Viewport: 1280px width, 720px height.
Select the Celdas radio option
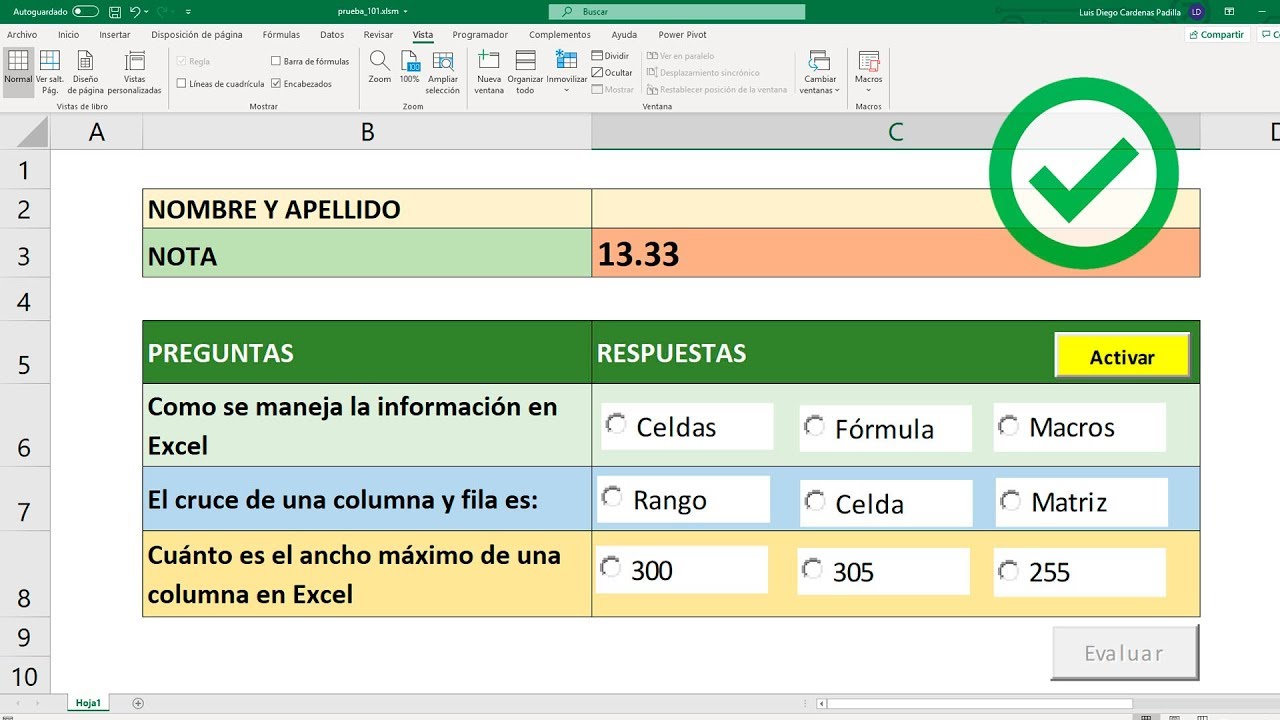coord(615,424)
